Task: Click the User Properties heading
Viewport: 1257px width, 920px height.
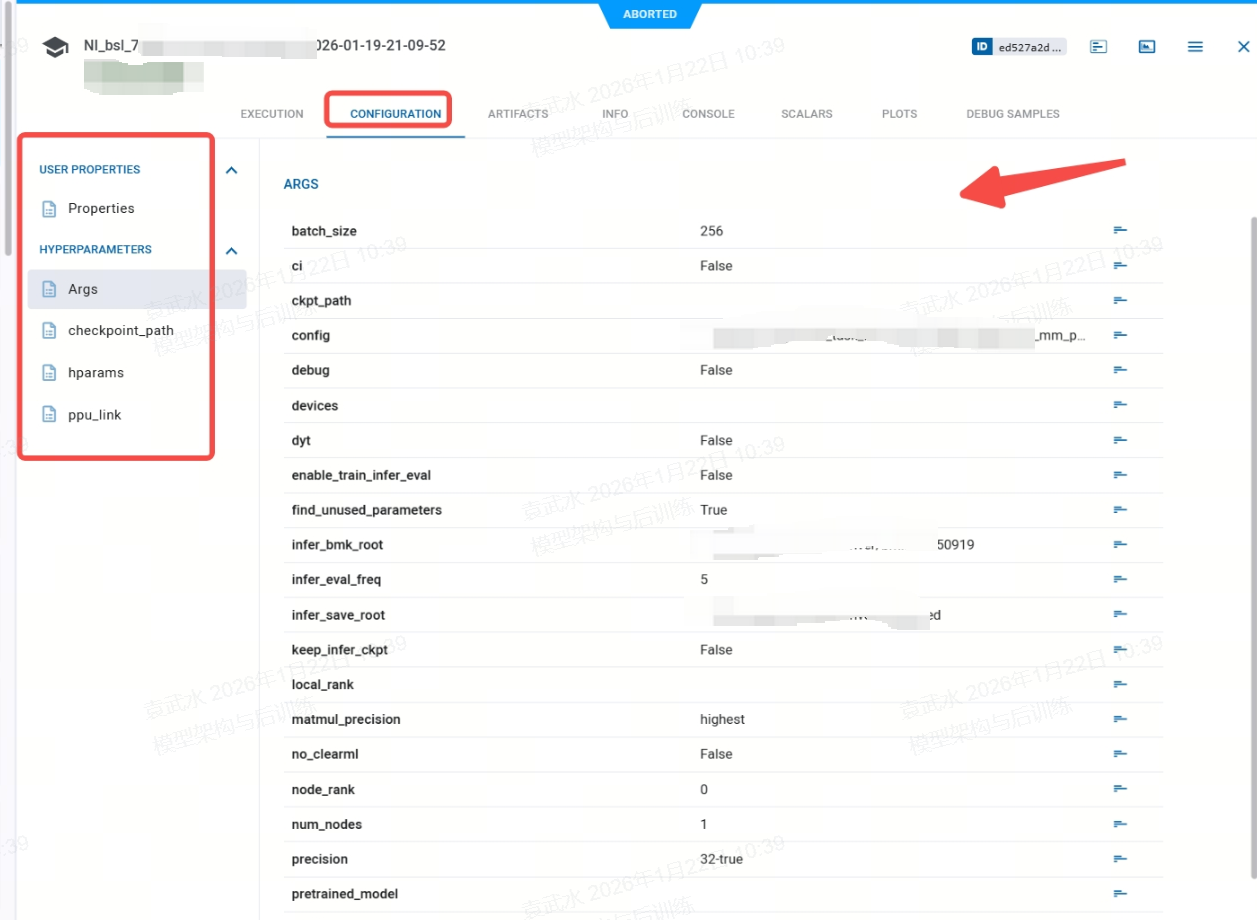Action: coord(90,170)
